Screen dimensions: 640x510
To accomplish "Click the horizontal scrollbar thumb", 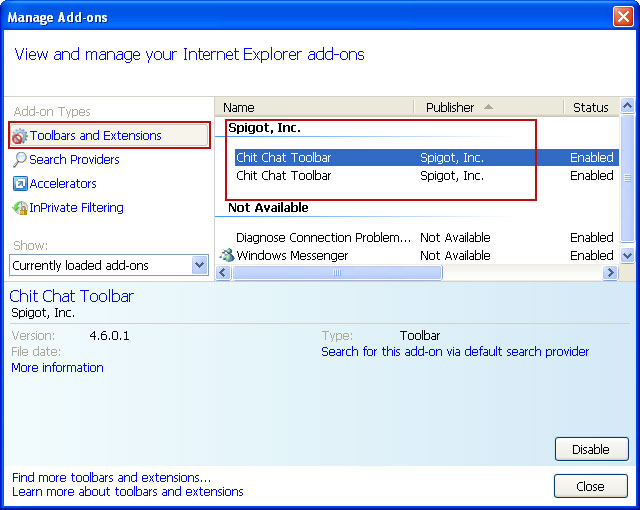I will point(337,273).
